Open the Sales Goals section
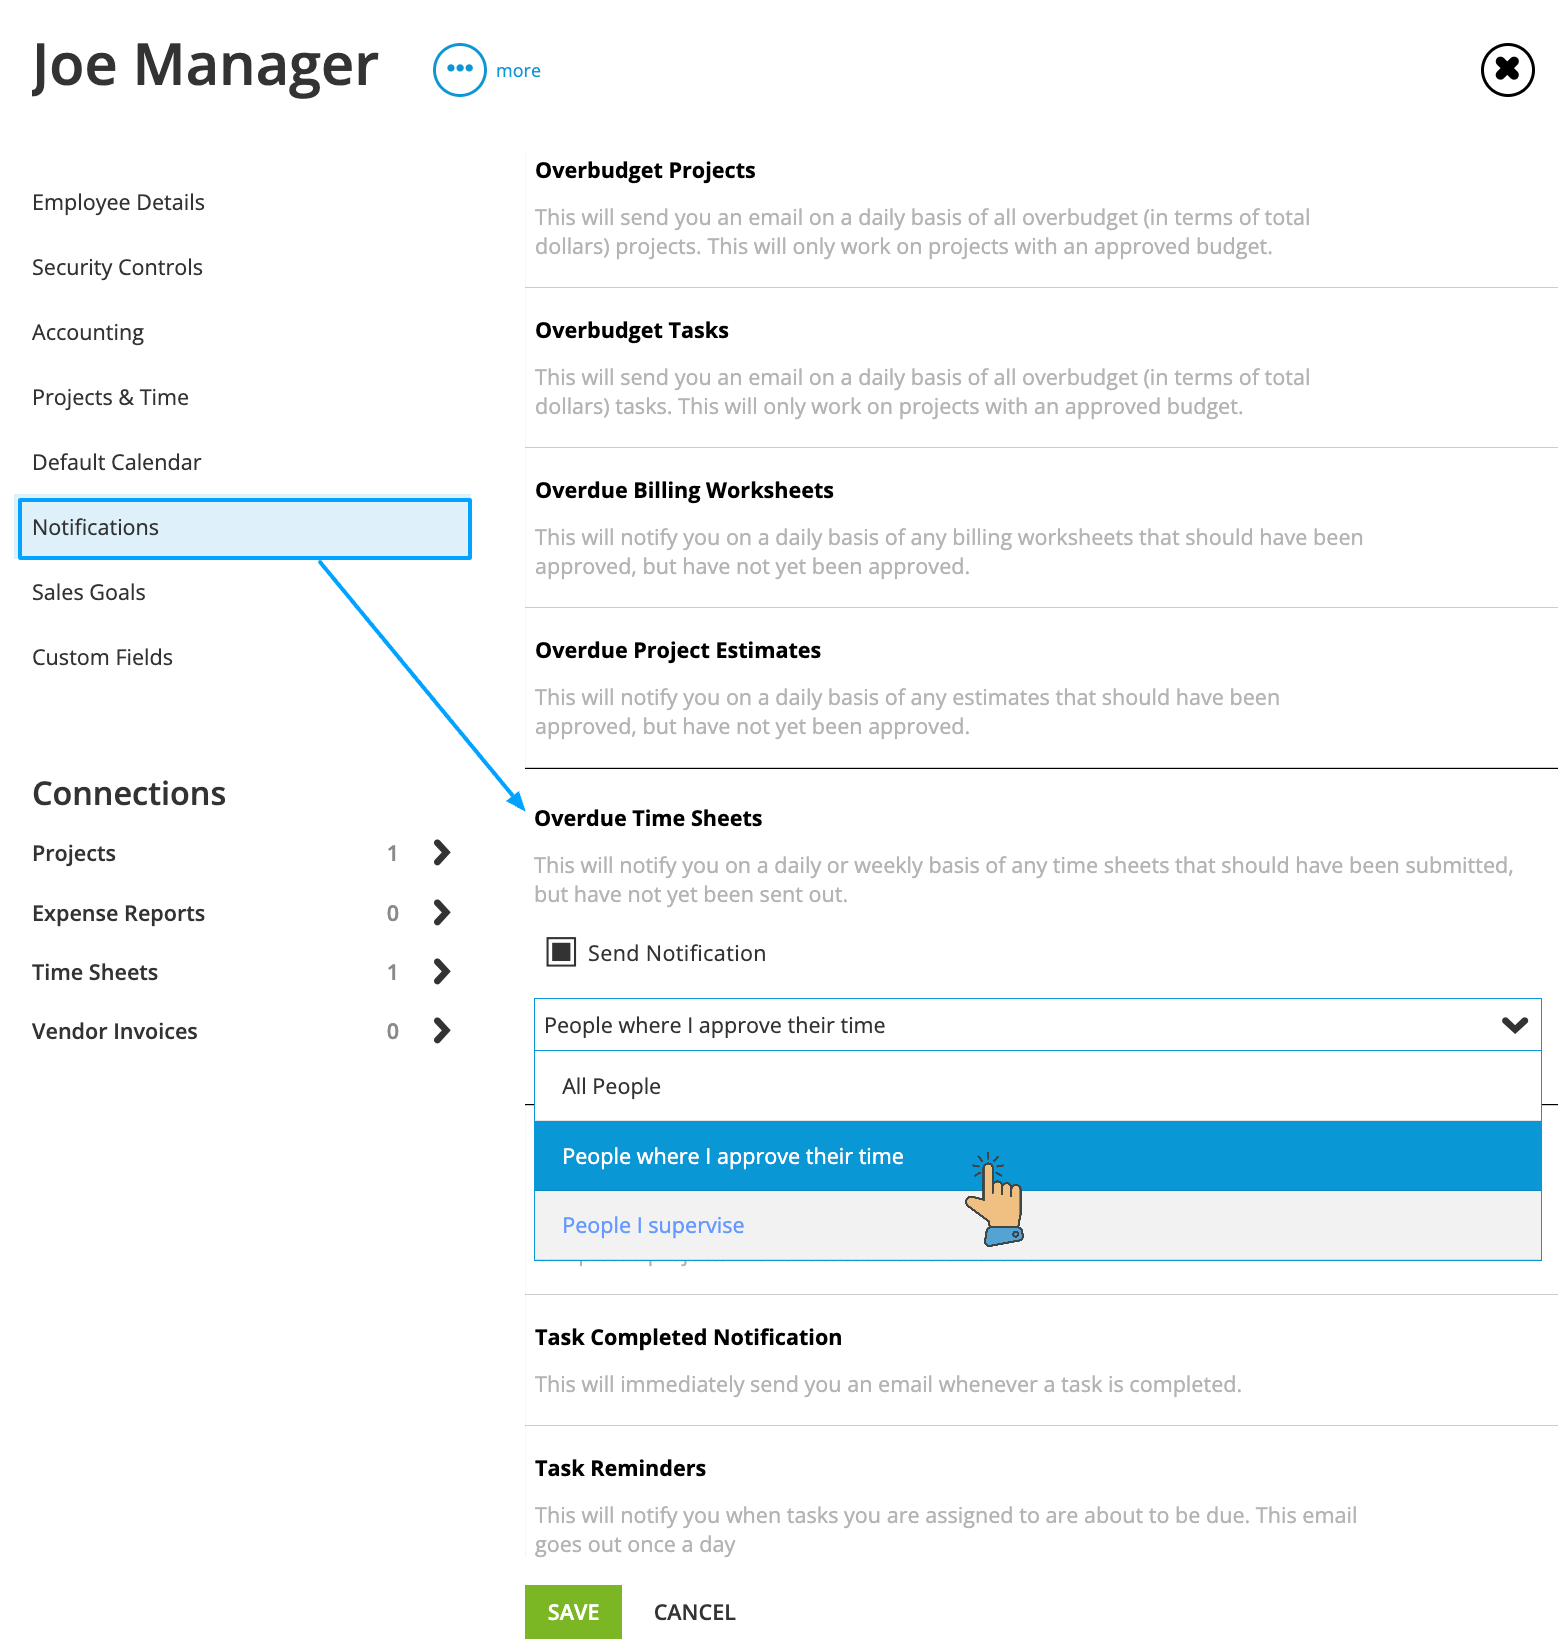This screenshot has height=1652, width=1558. [x=89, y=592]
